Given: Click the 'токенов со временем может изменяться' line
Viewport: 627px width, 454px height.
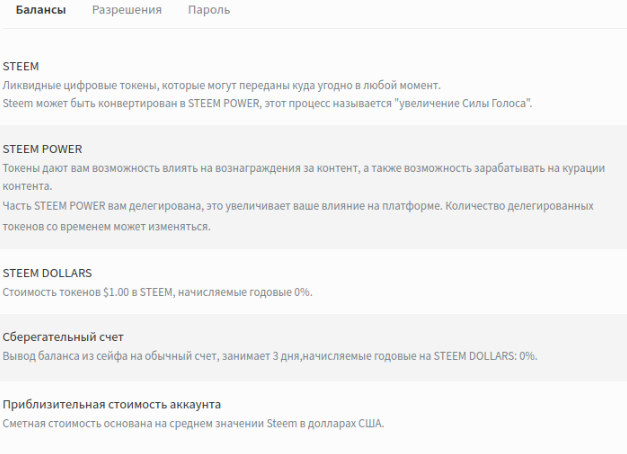Looking at the screenshot, I should coord(107,226).
